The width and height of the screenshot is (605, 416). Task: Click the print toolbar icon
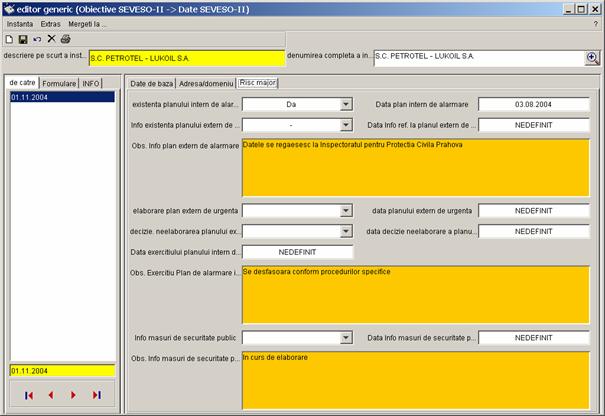pyautogui.click(x=65, y=38)
